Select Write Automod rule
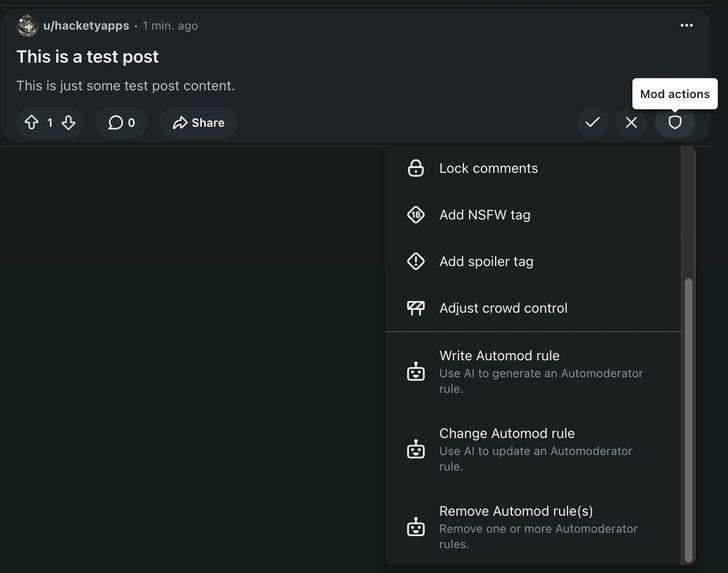Image resolution: width=728 pixels, height=573 pixels. coord(533,371)
